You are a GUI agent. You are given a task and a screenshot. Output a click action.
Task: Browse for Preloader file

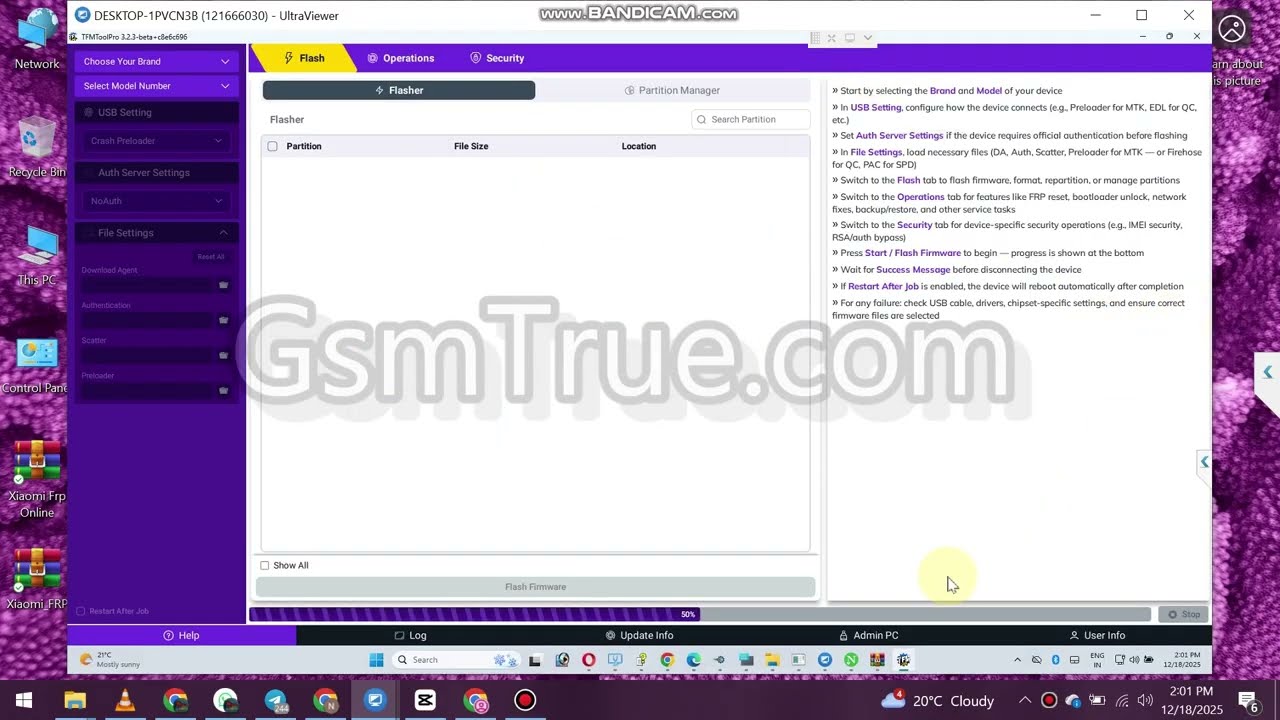click(x=223, y=390)
